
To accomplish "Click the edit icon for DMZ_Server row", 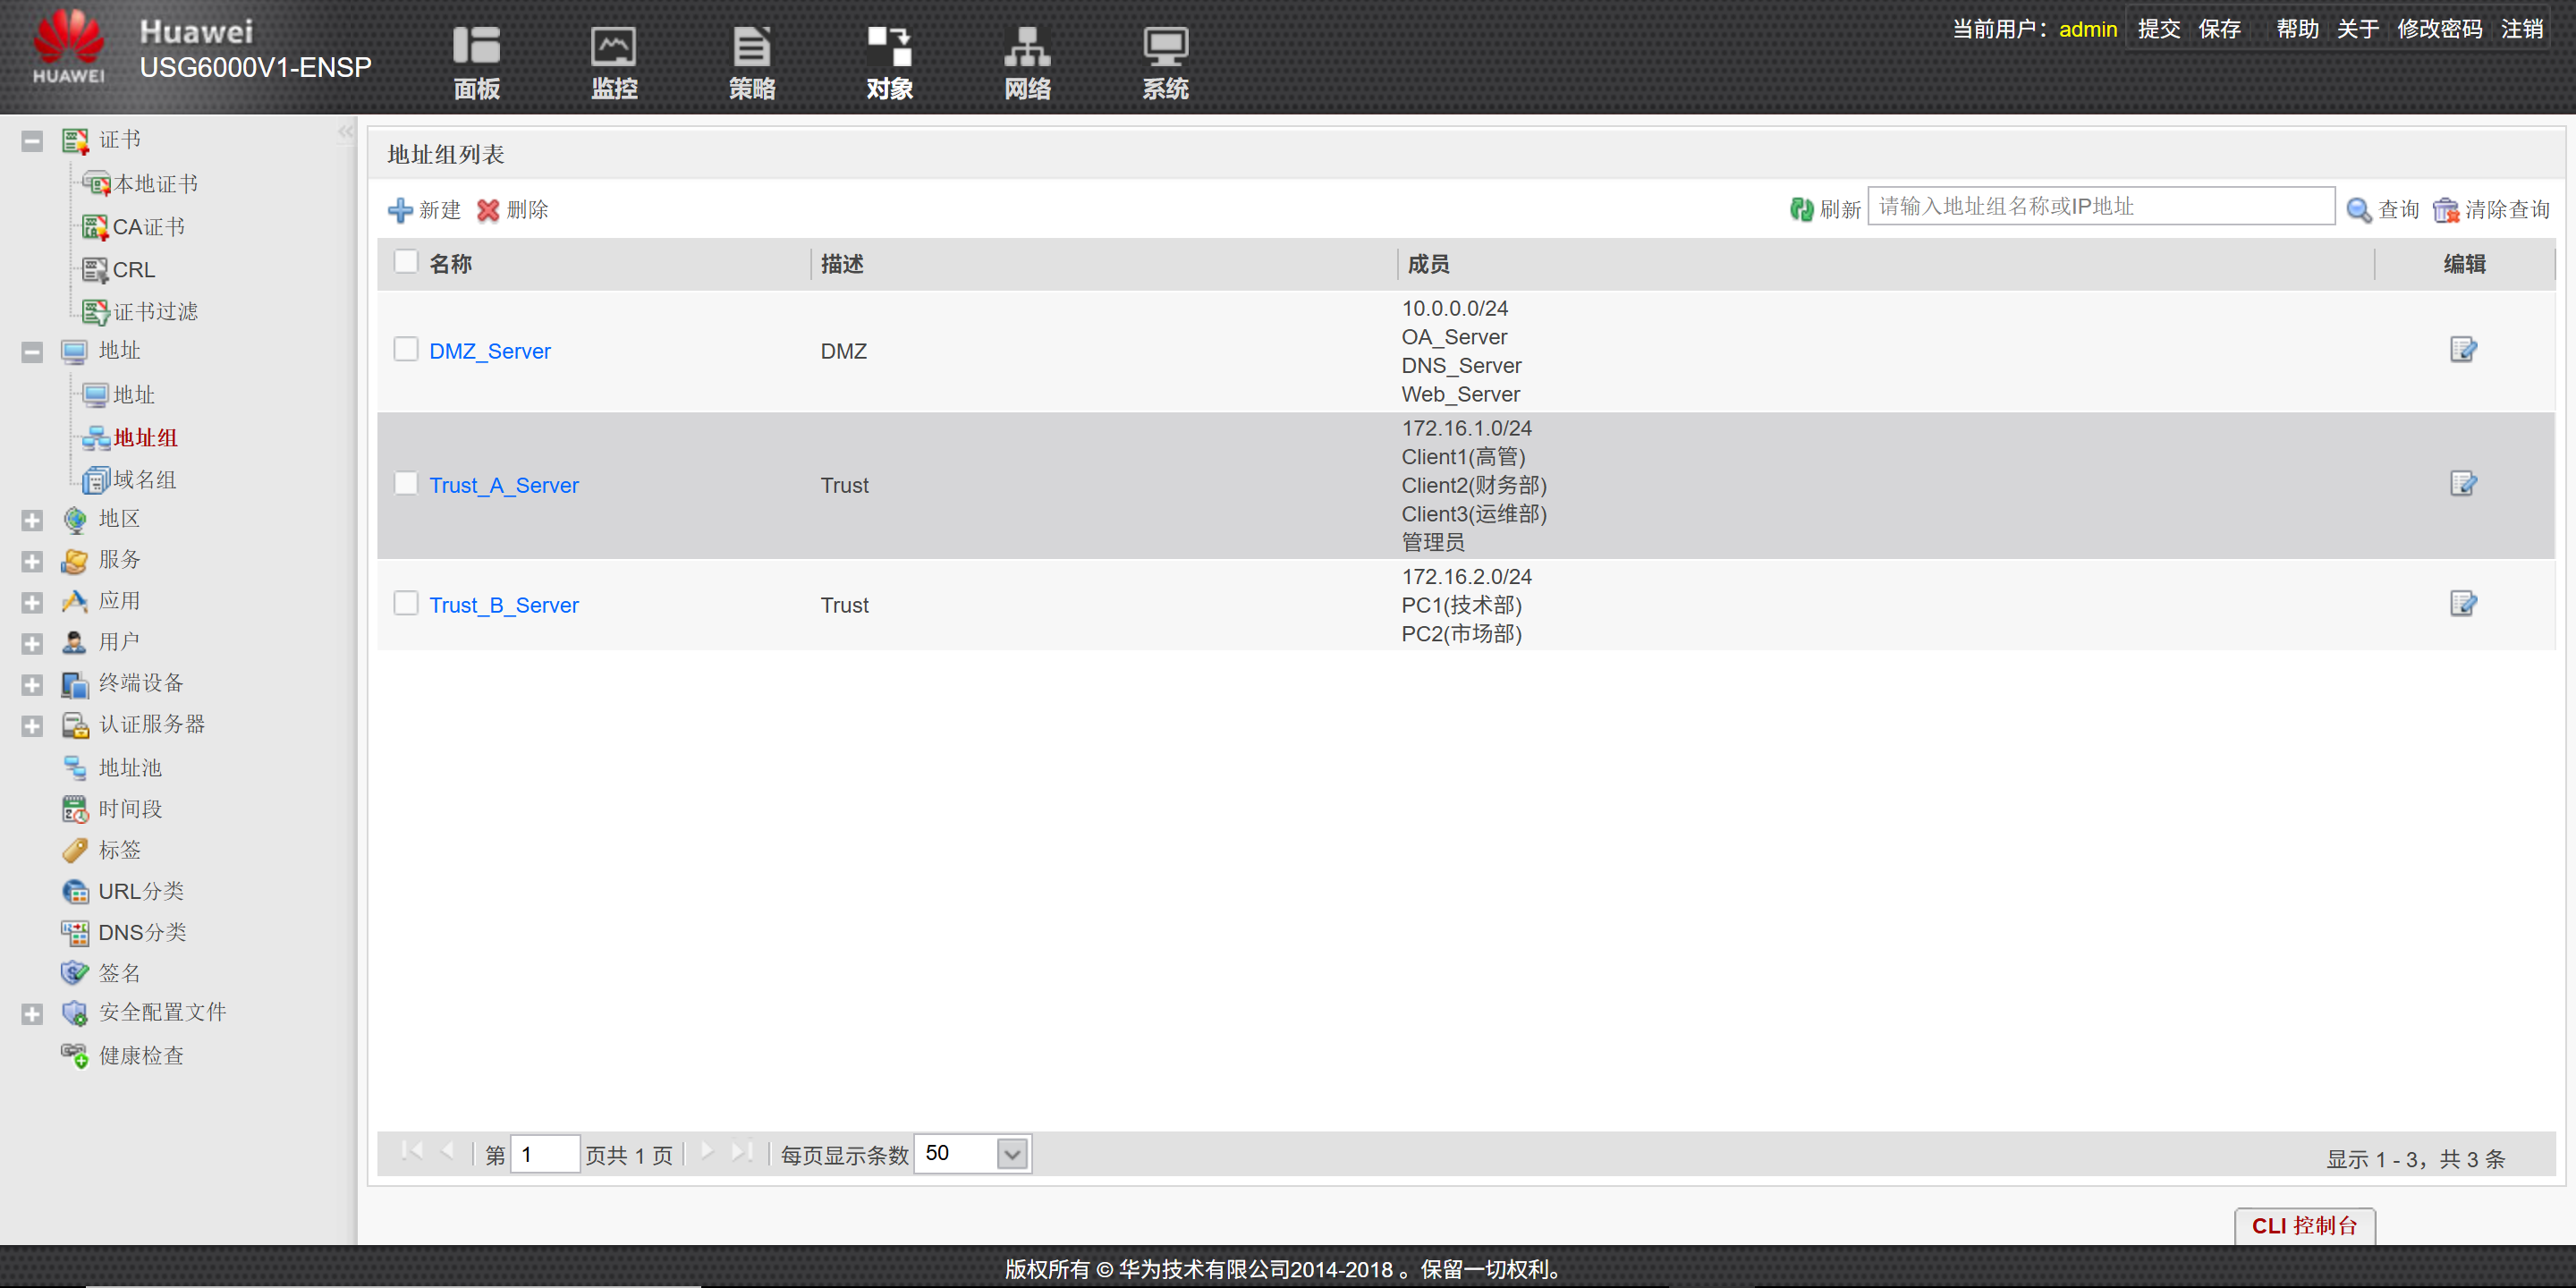I will (2462, 350).
